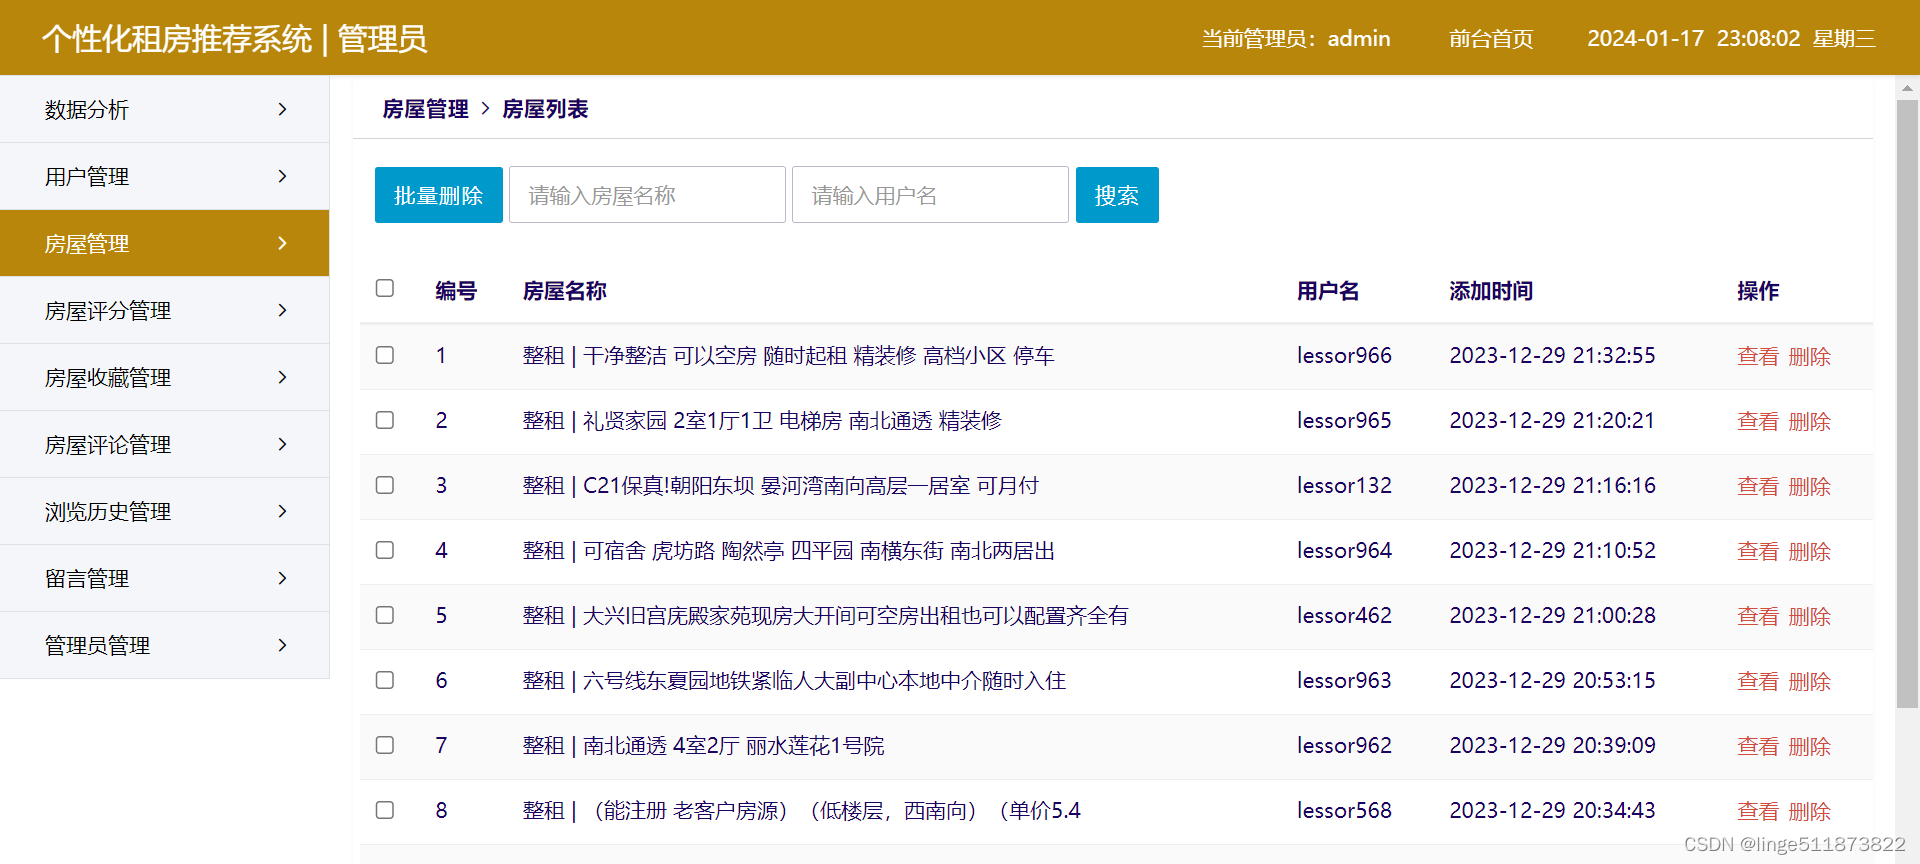This screenshot has width=1920, height=864.
Task: Check the box for row 8 lessor568
Action: 385,810
